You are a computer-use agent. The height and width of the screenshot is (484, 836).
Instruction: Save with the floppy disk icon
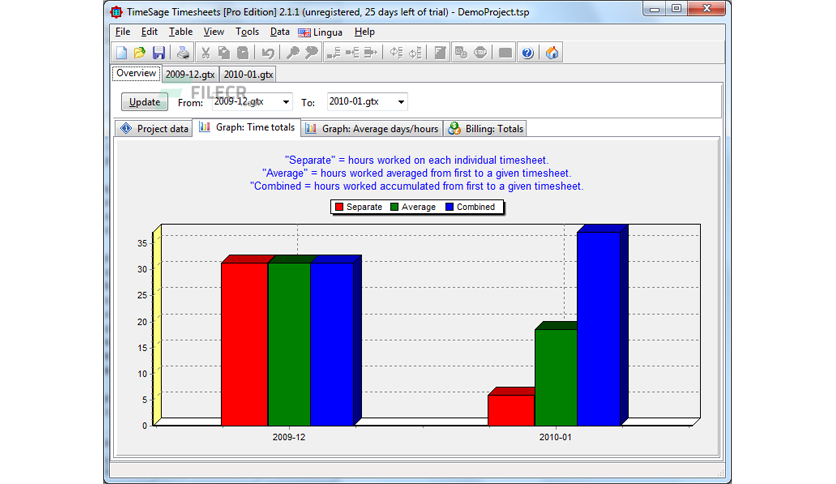coord(158,52)
